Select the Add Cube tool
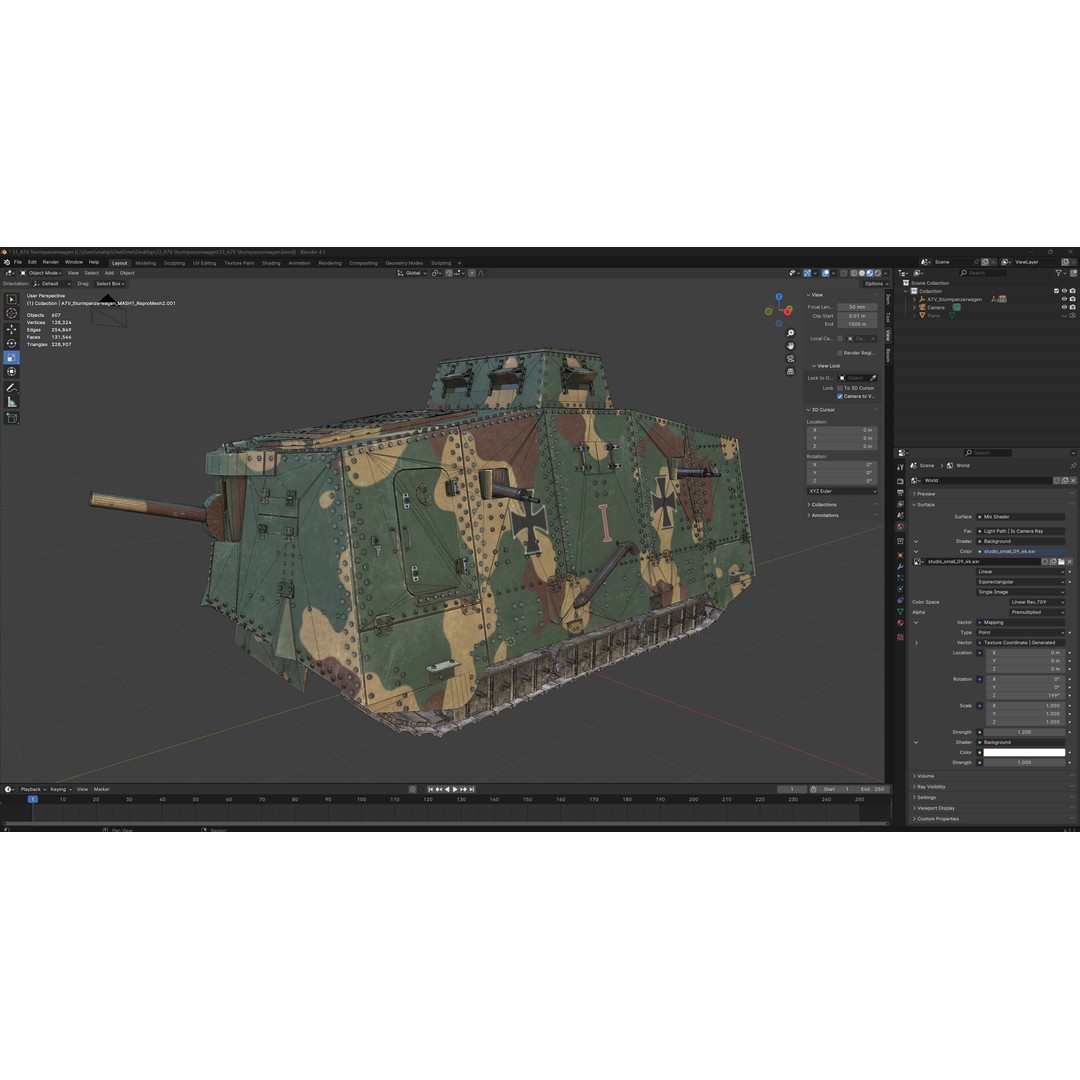Viewport: 1080px width, 1080px height. 11,418
